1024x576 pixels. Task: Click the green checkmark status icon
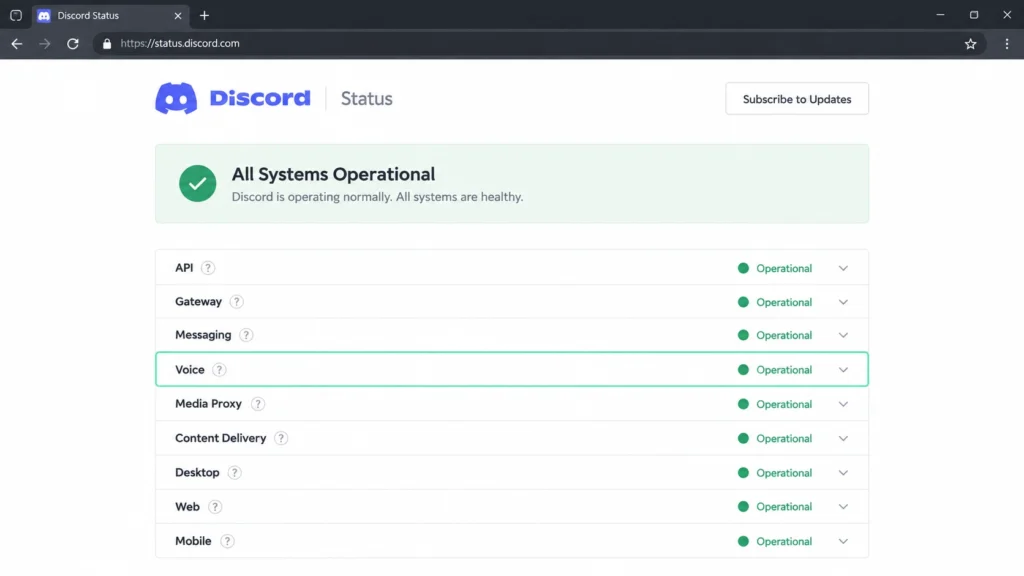point(197,184)
